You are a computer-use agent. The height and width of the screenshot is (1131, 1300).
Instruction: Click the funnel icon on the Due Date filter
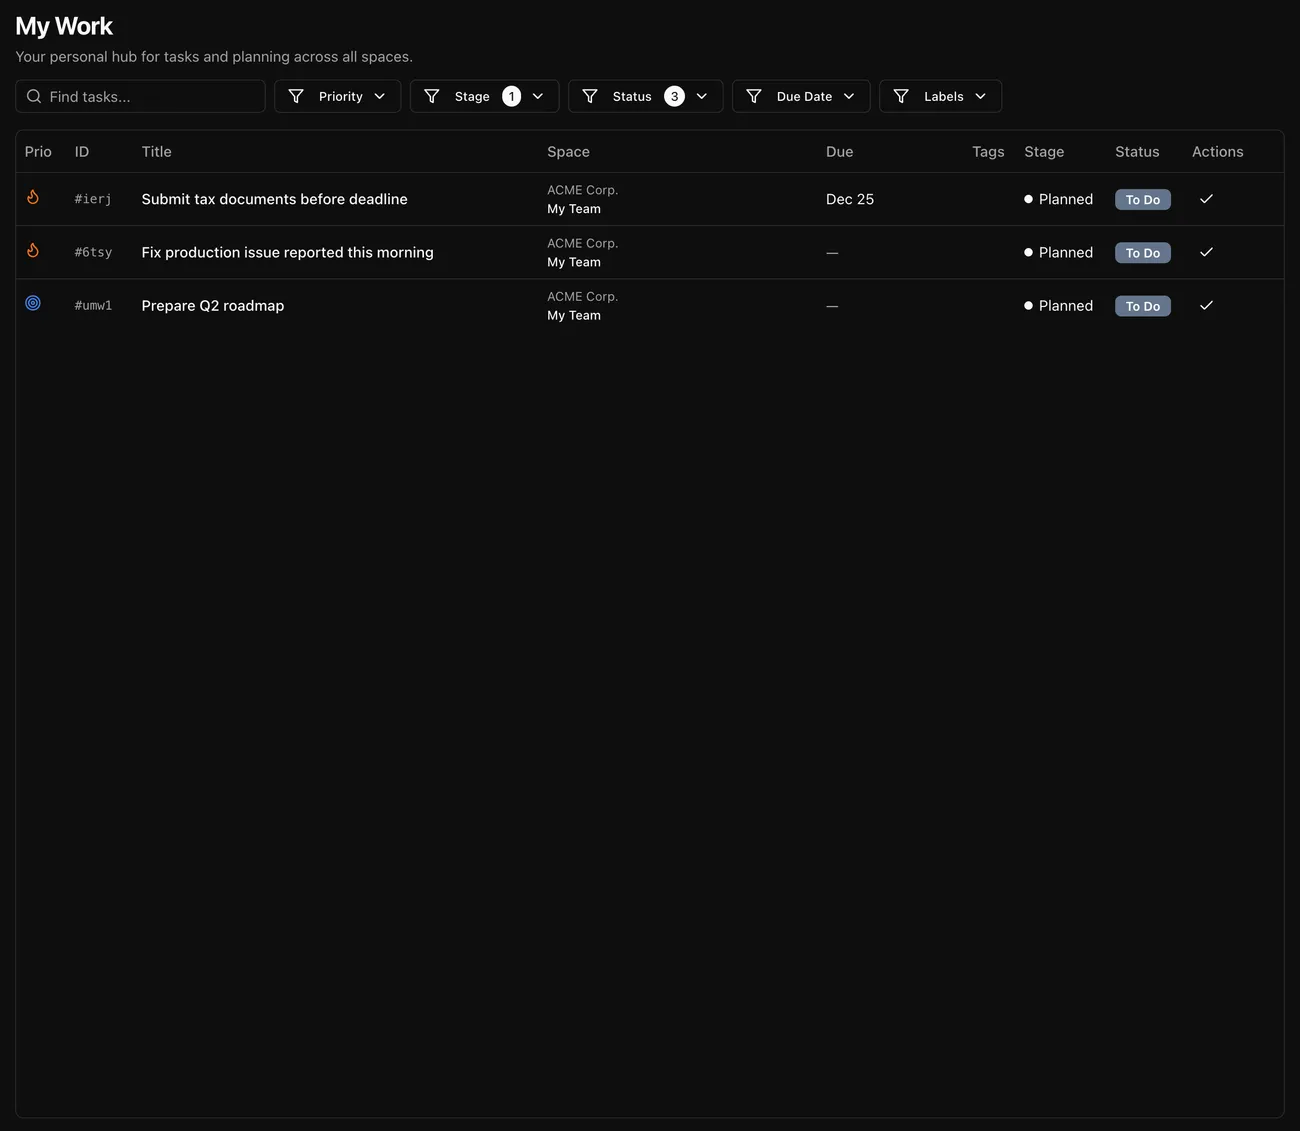754,97
